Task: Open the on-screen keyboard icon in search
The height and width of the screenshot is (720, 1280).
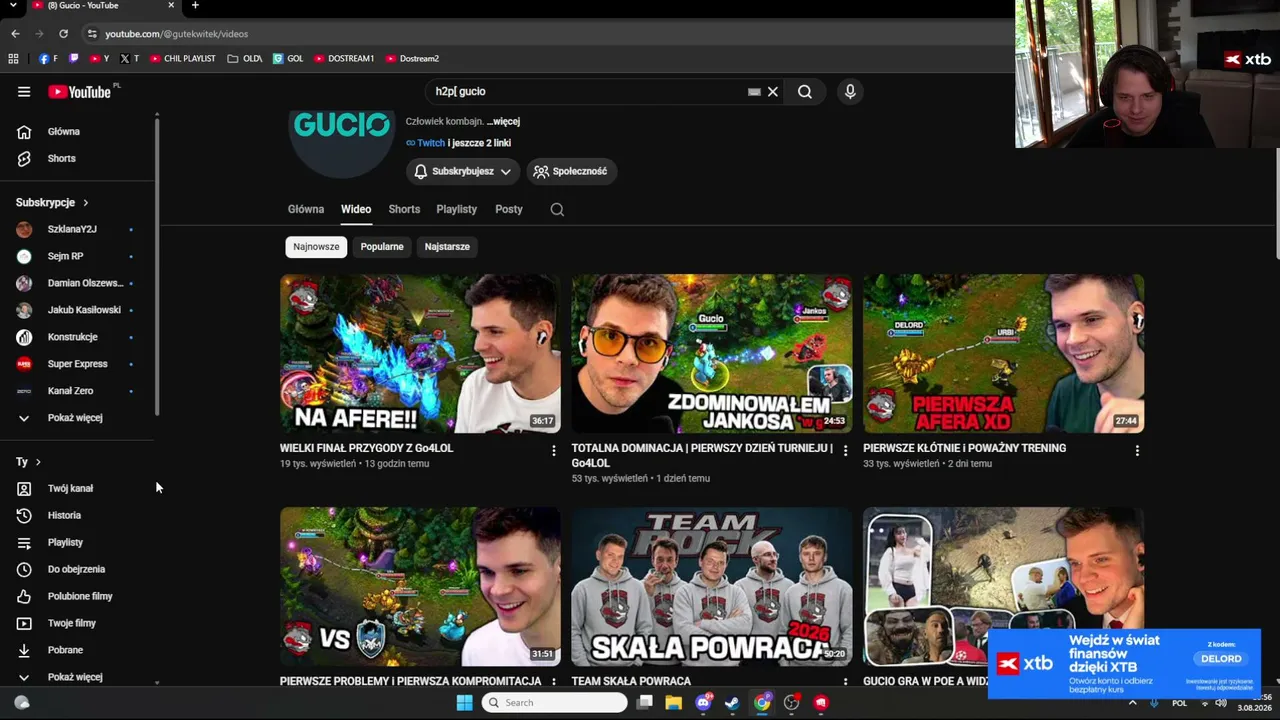Action: 754,92
